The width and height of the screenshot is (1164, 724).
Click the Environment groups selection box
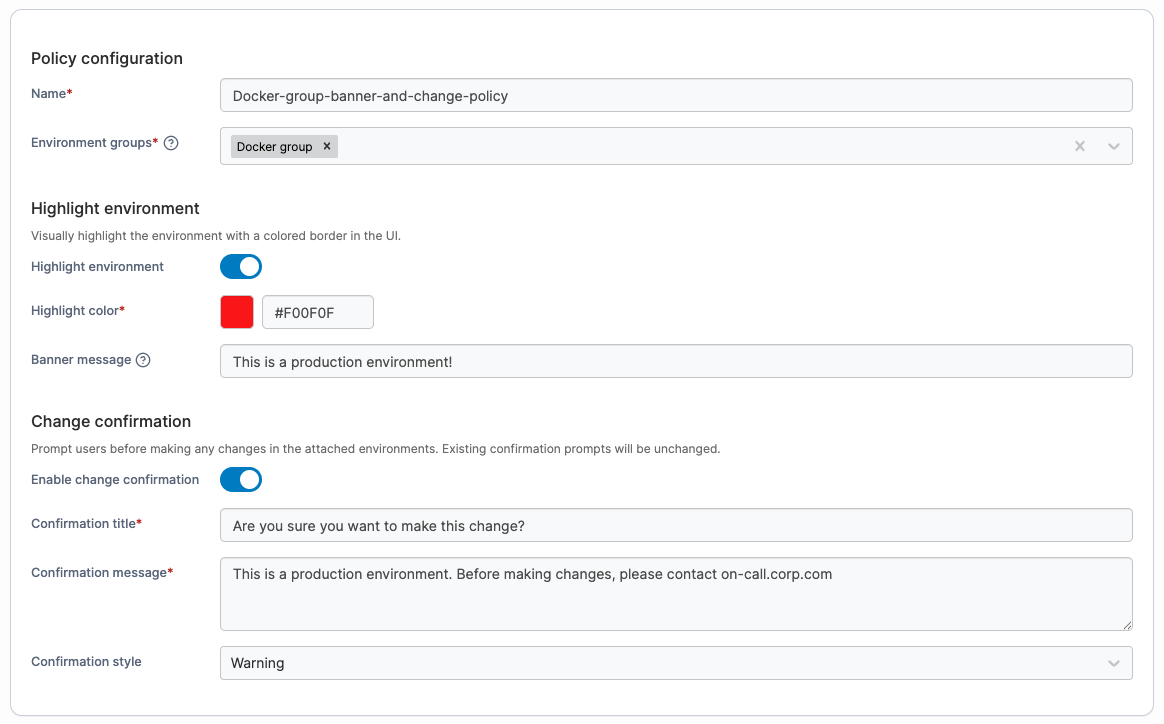click(x=676, y=146)
